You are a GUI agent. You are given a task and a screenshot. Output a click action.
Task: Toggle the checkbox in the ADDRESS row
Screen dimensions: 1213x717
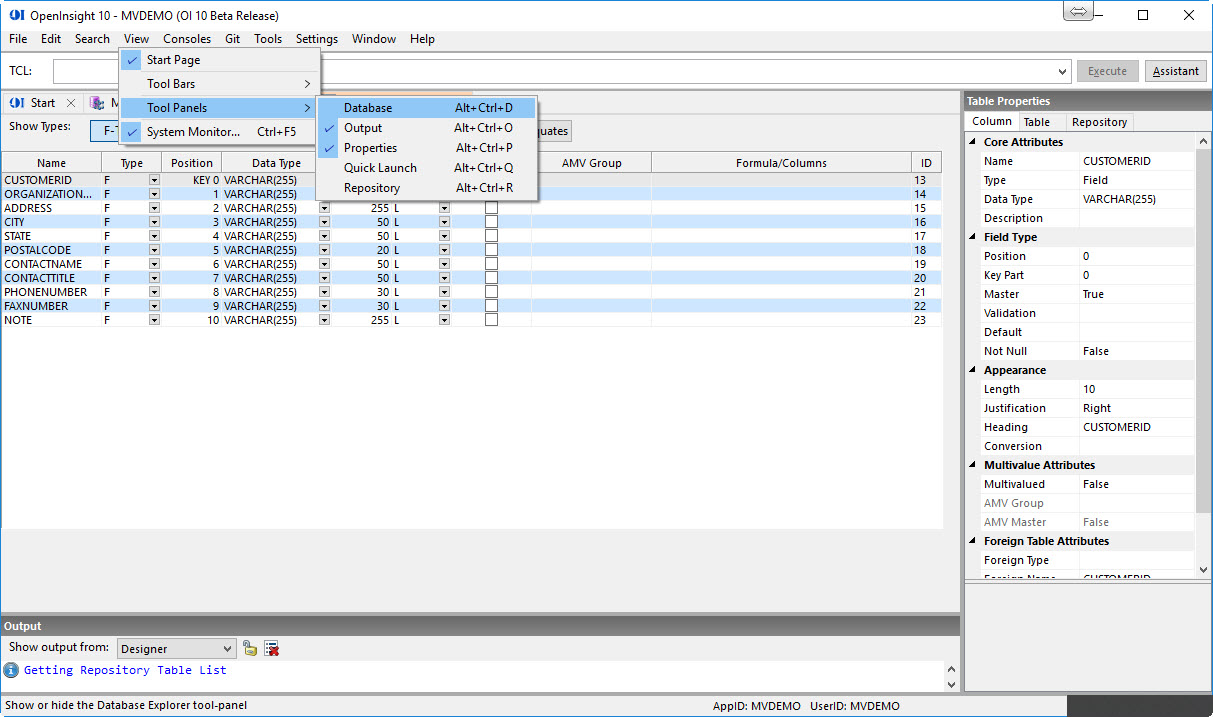(x=491, y=208)
